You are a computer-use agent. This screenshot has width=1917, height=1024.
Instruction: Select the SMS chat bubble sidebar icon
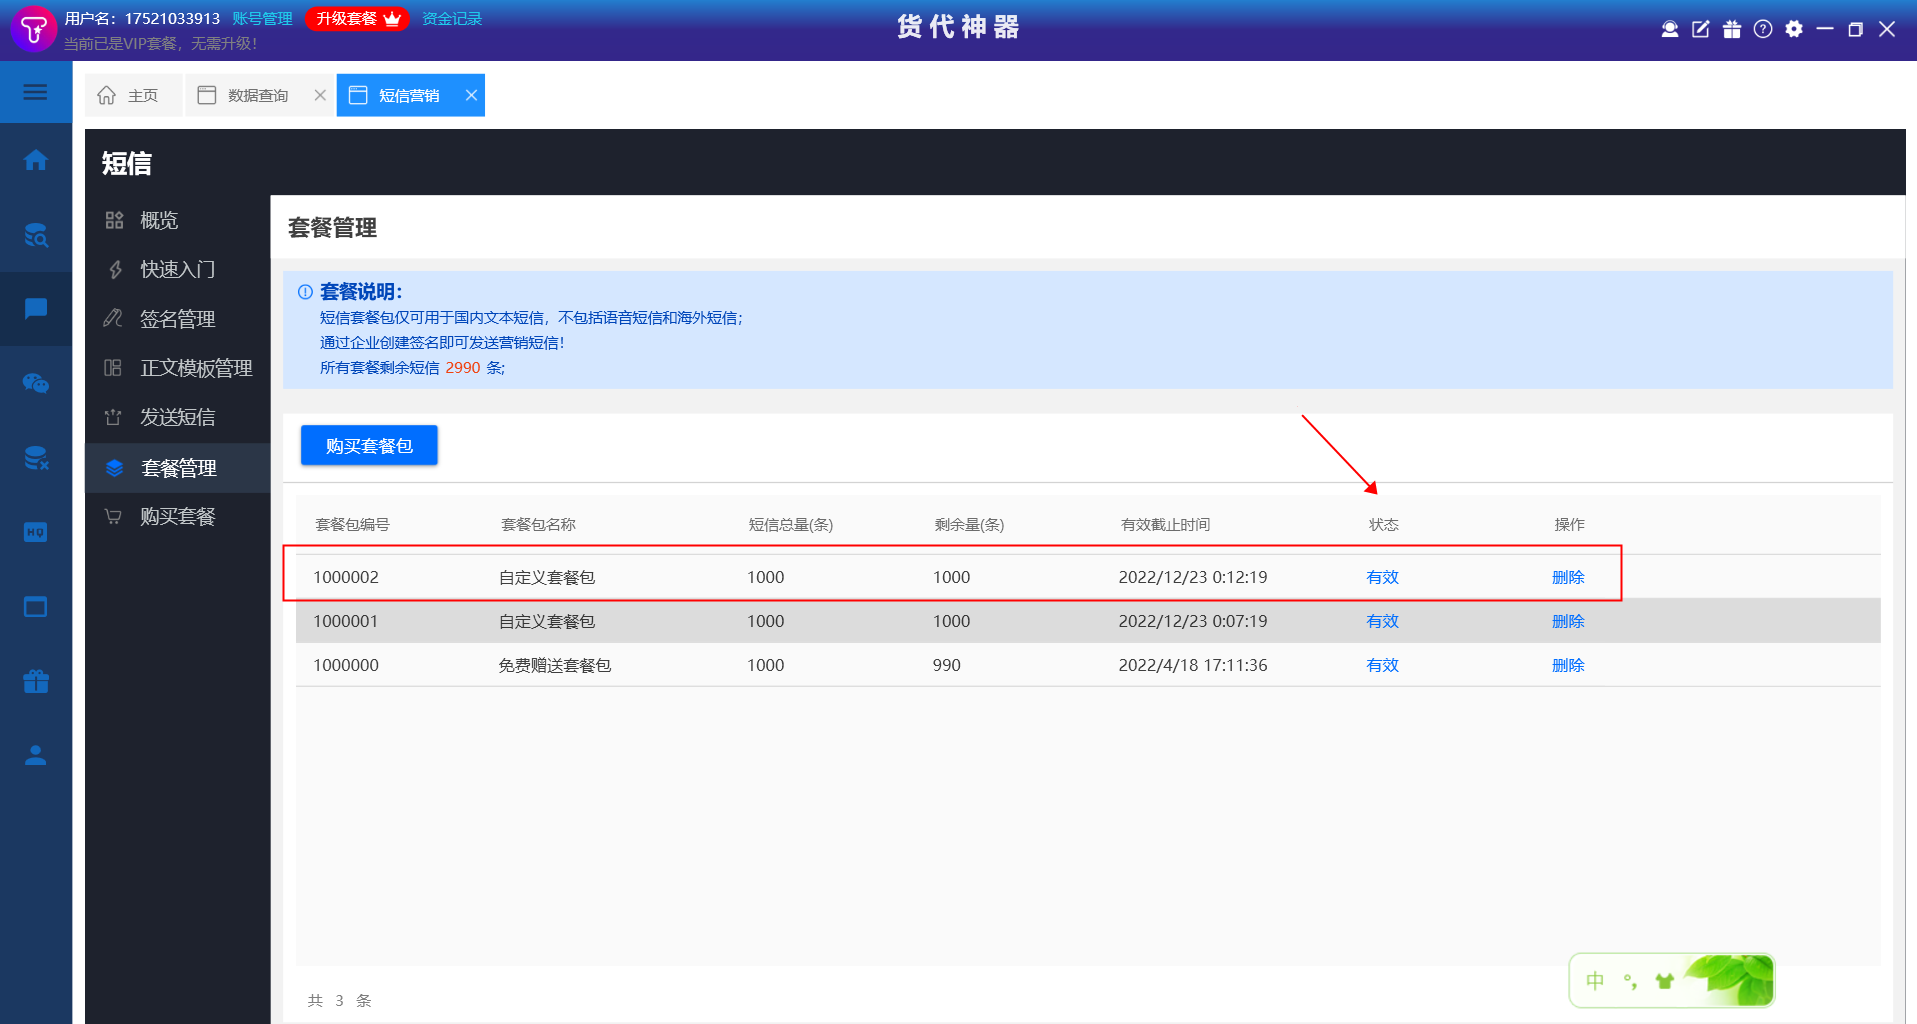pos(36,308)
